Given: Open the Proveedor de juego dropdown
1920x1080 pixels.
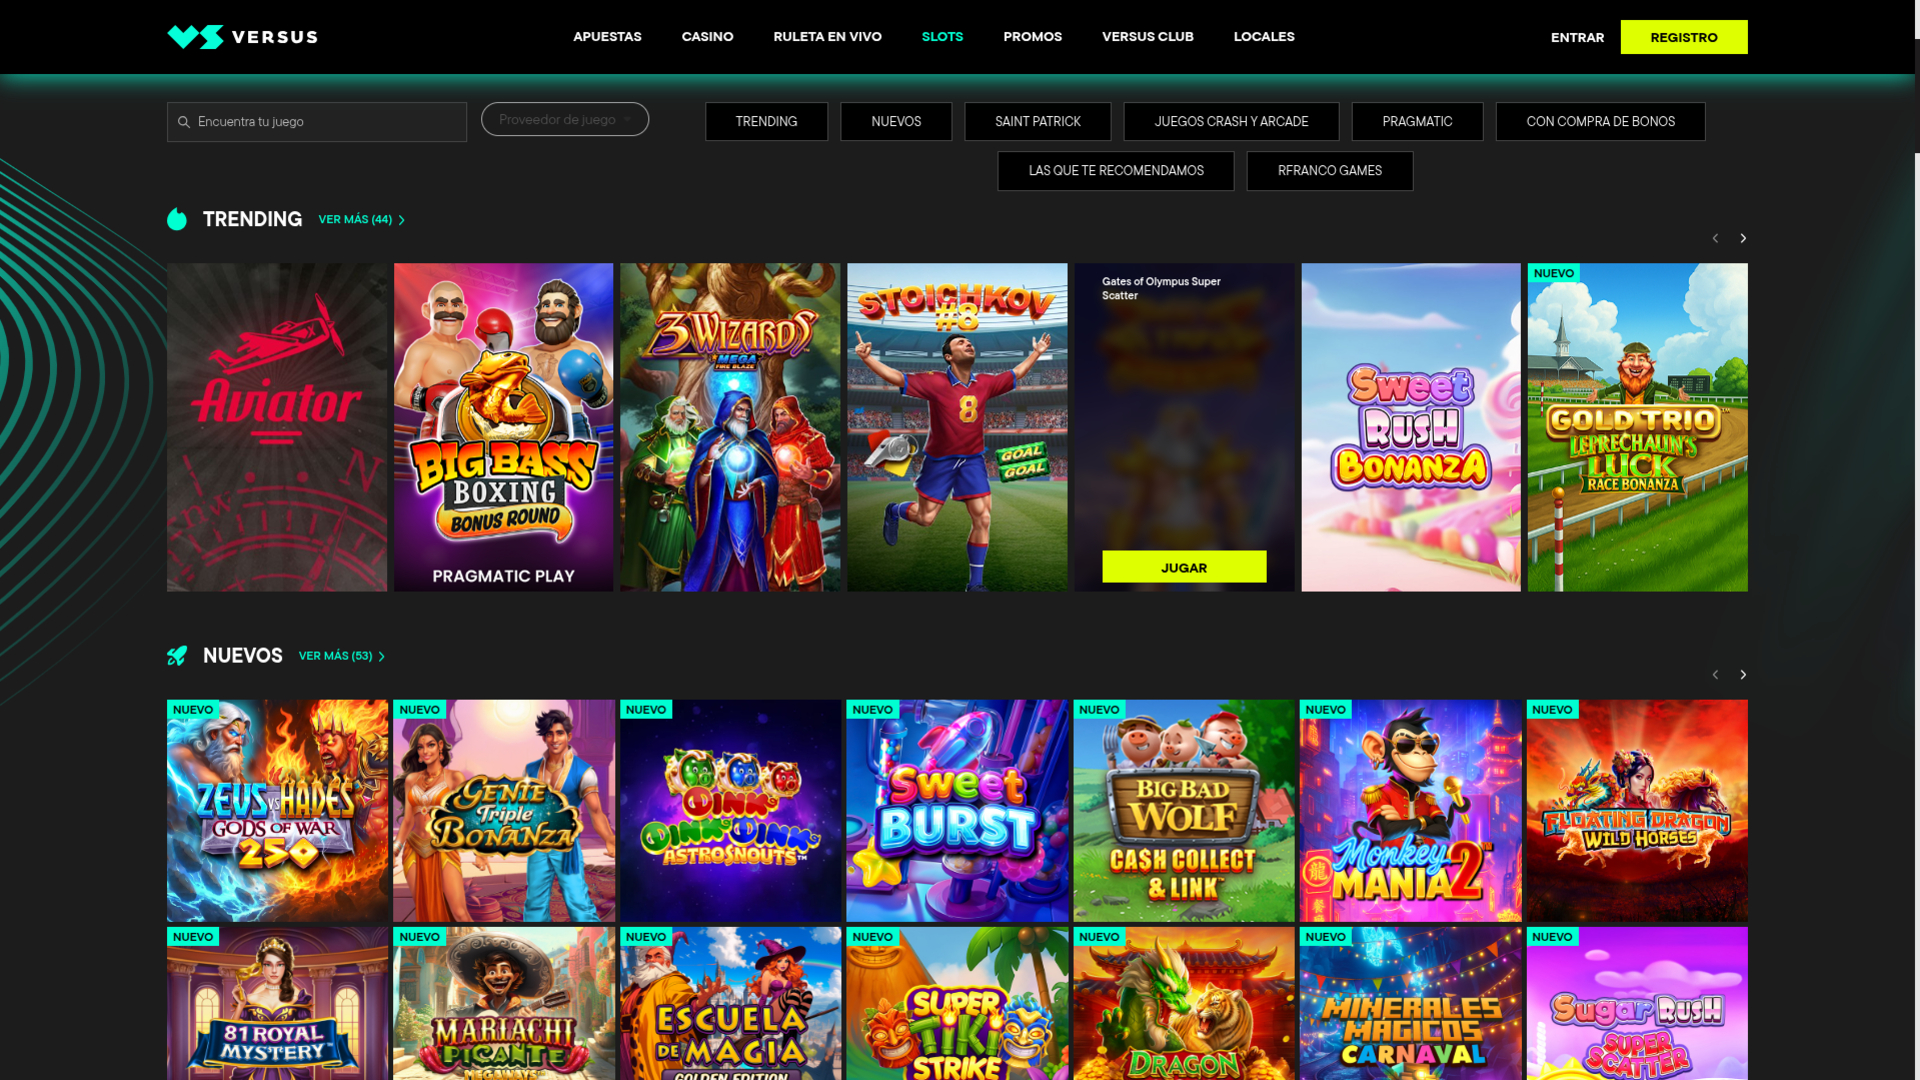Looking at the screenshot, I should pyautogui.click(x=564, y=118).
